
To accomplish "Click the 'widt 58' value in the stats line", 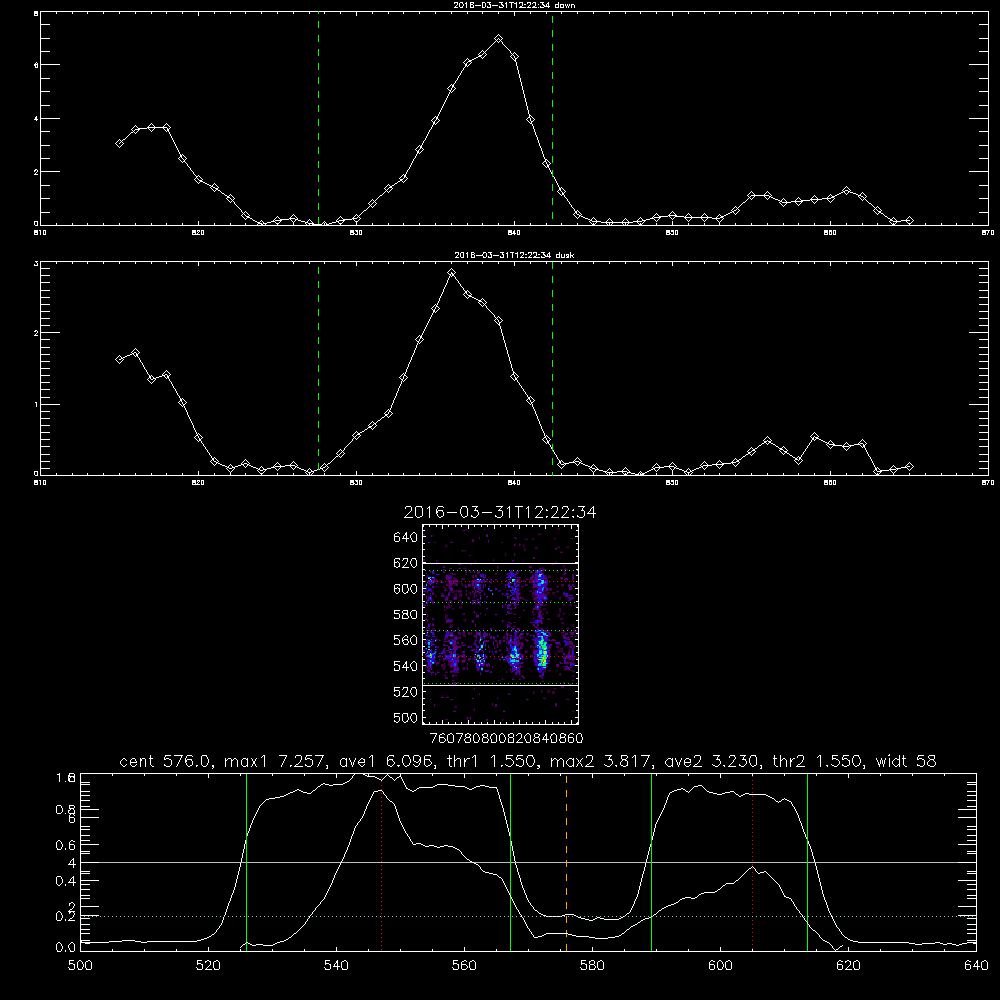I will pos(906,761).
